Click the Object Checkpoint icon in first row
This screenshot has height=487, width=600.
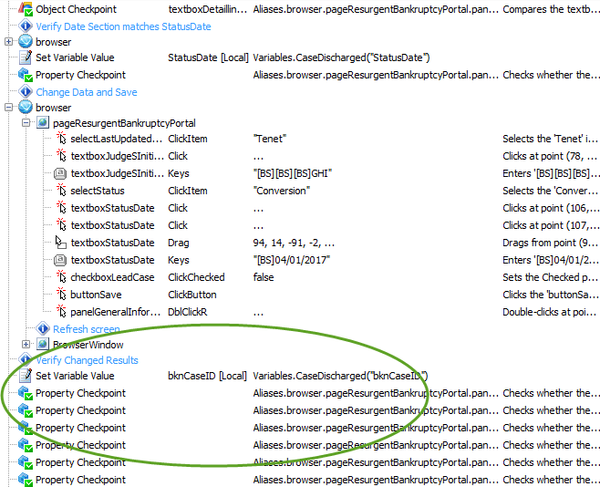(25, 8)
